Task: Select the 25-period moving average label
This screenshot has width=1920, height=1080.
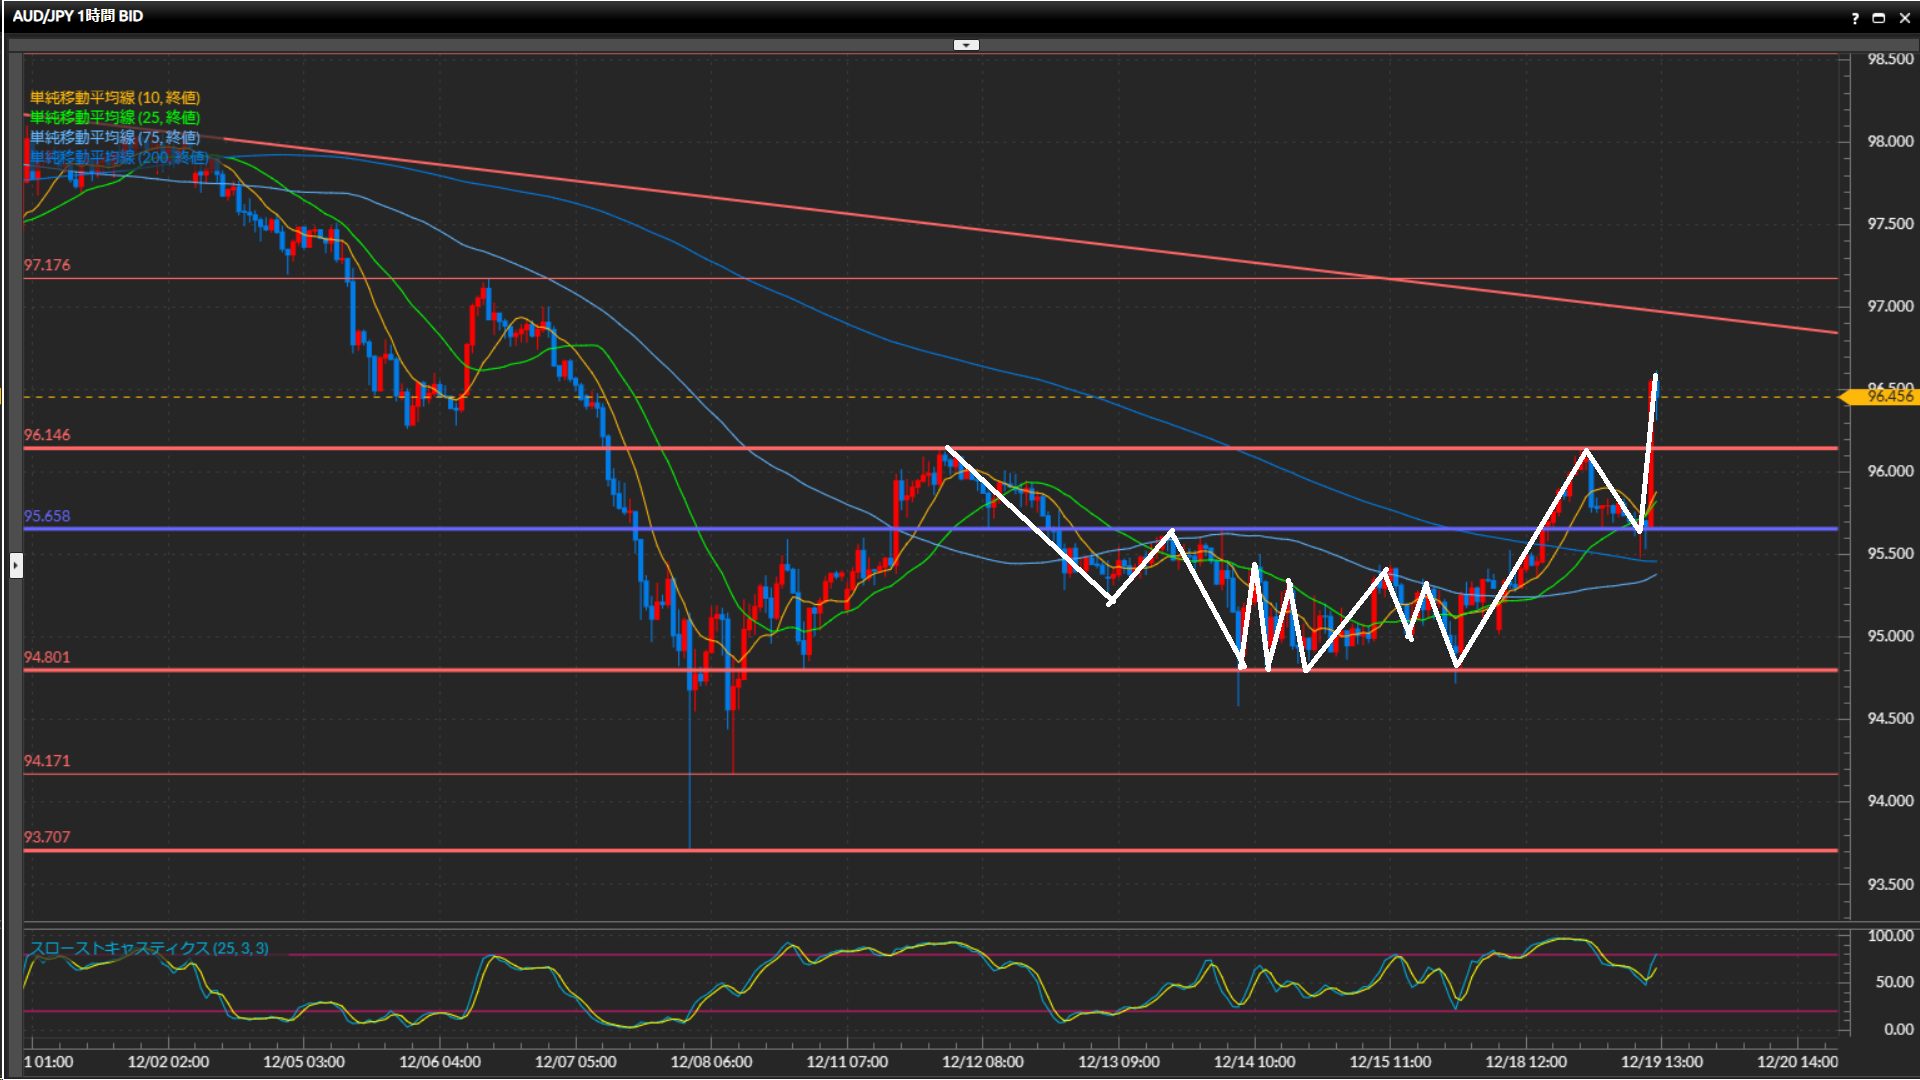Action: (115, 117)
